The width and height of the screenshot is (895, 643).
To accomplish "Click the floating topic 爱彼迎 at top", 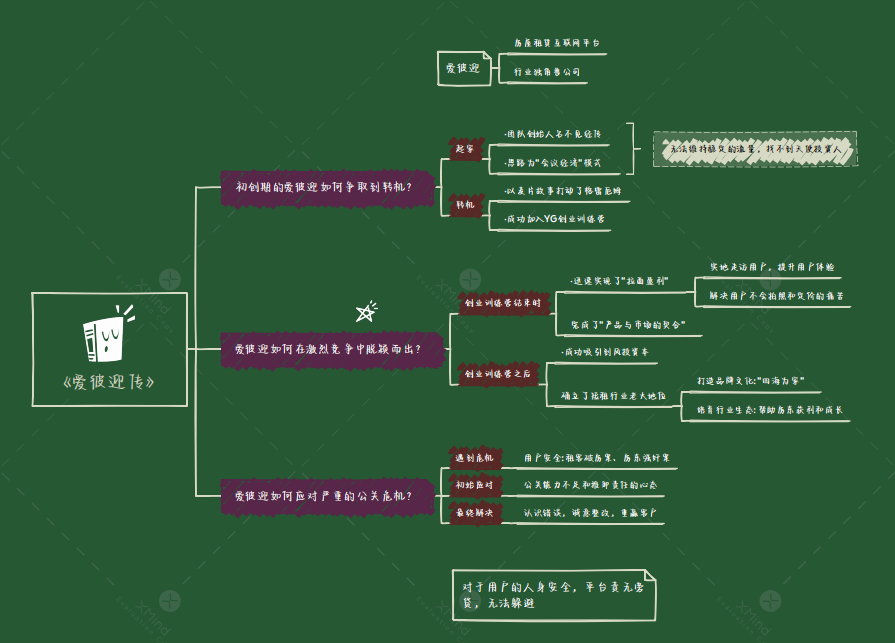I will [463, 69].
